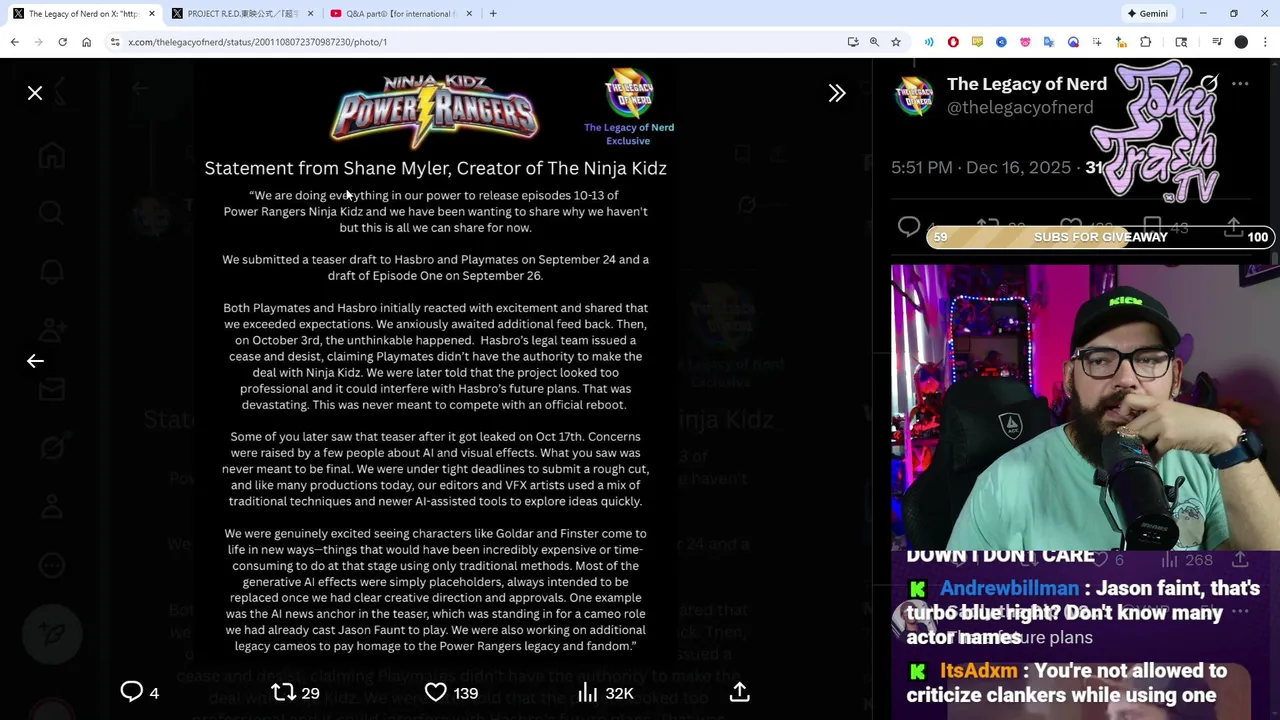Viewport: 1280px width, 720px height.
Task: Open the Chrome profile avatar
Action: pos(1241,42)
